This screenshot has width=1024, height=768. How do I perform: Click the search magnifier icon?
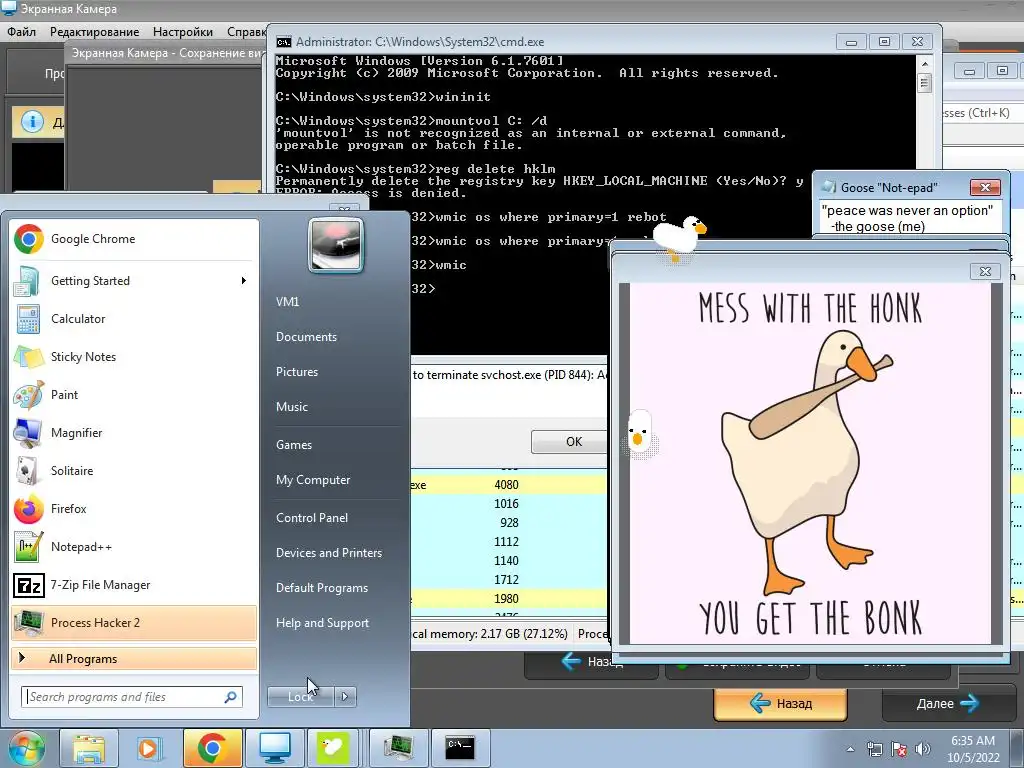click(231, 697)
